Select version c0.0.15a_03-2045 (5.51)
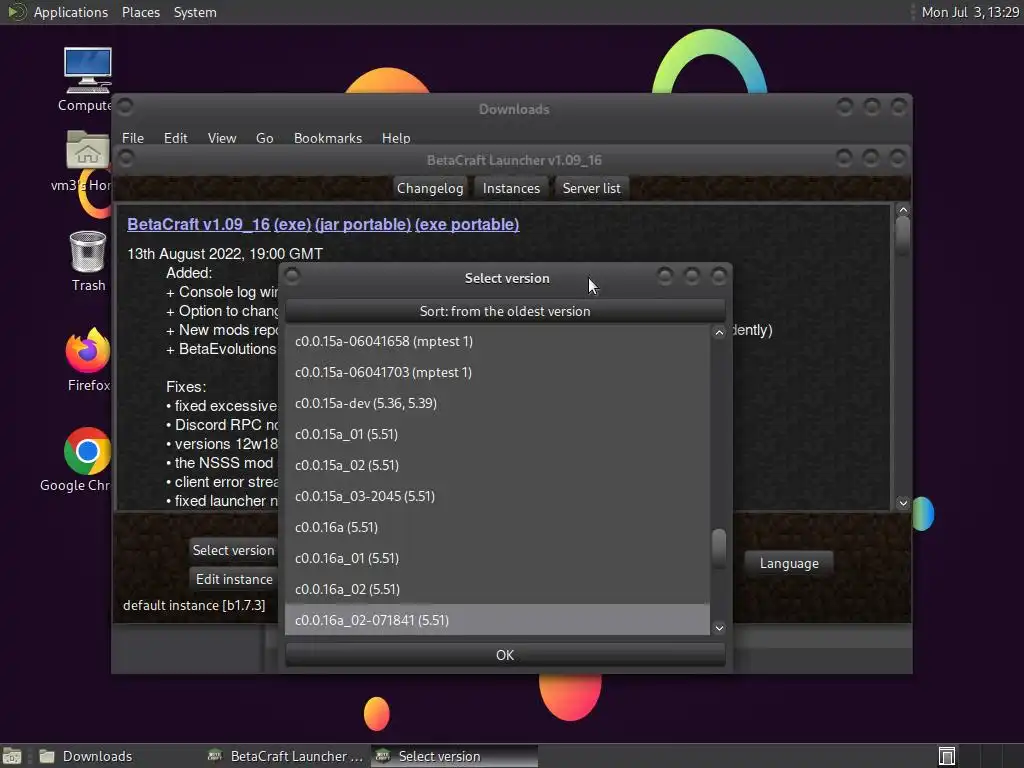The image size is (1024, 768). 497,496
